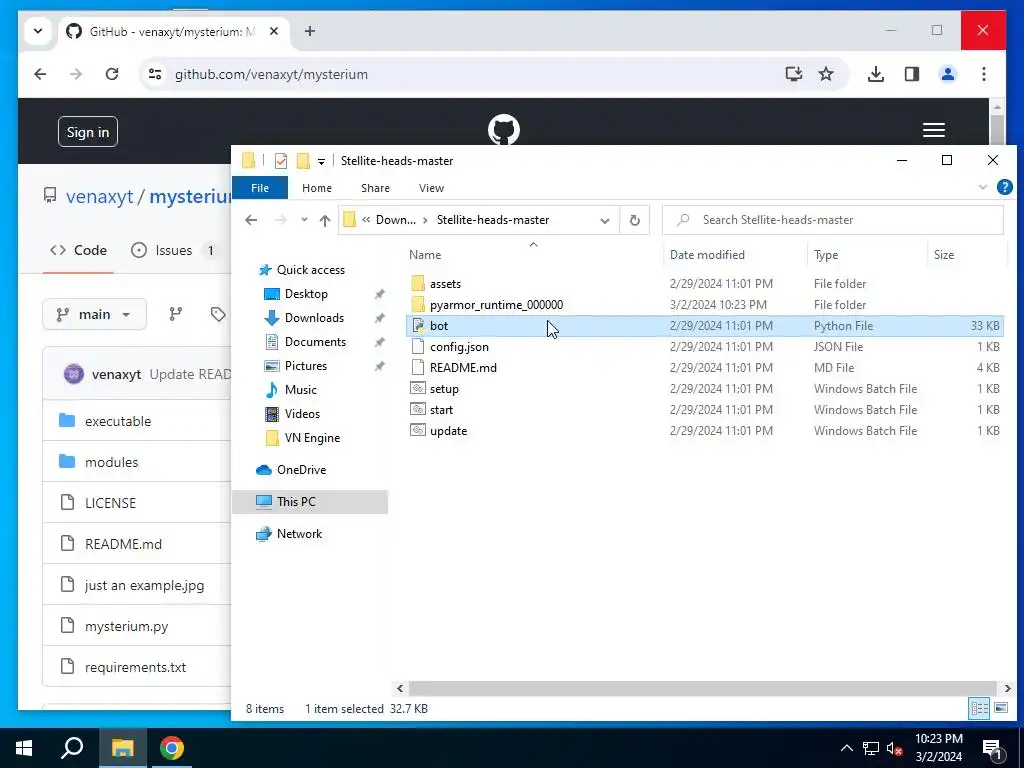Bookmark this page with star icon
This screenshot has height=768, width=1024.
(x=826, y=74)
